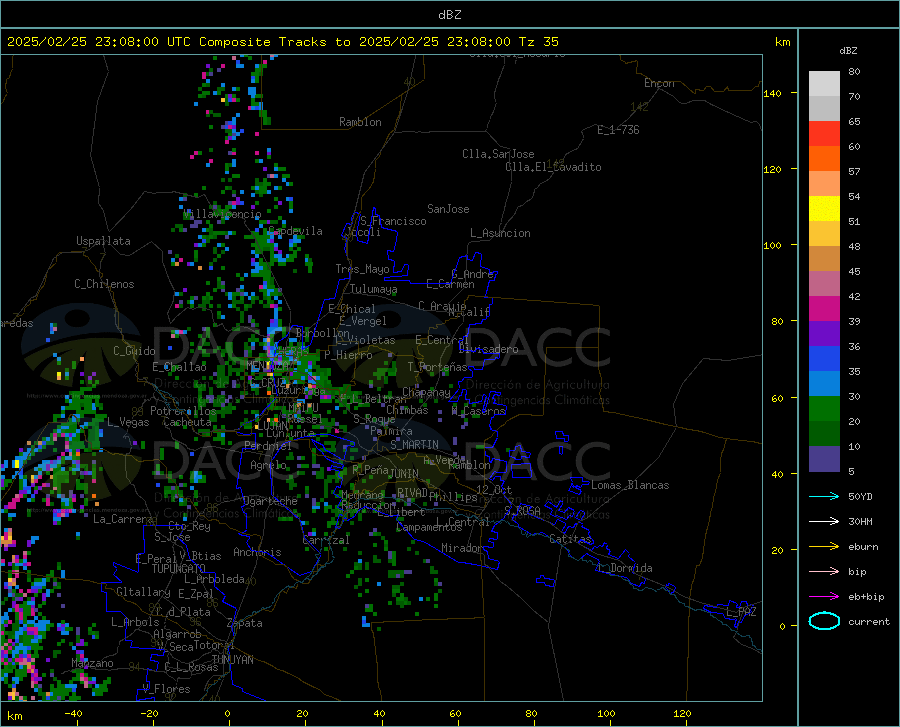This screenshot has width=900, height=727.
Task: Click the 'current' legend label
Action: pos(869,621)
